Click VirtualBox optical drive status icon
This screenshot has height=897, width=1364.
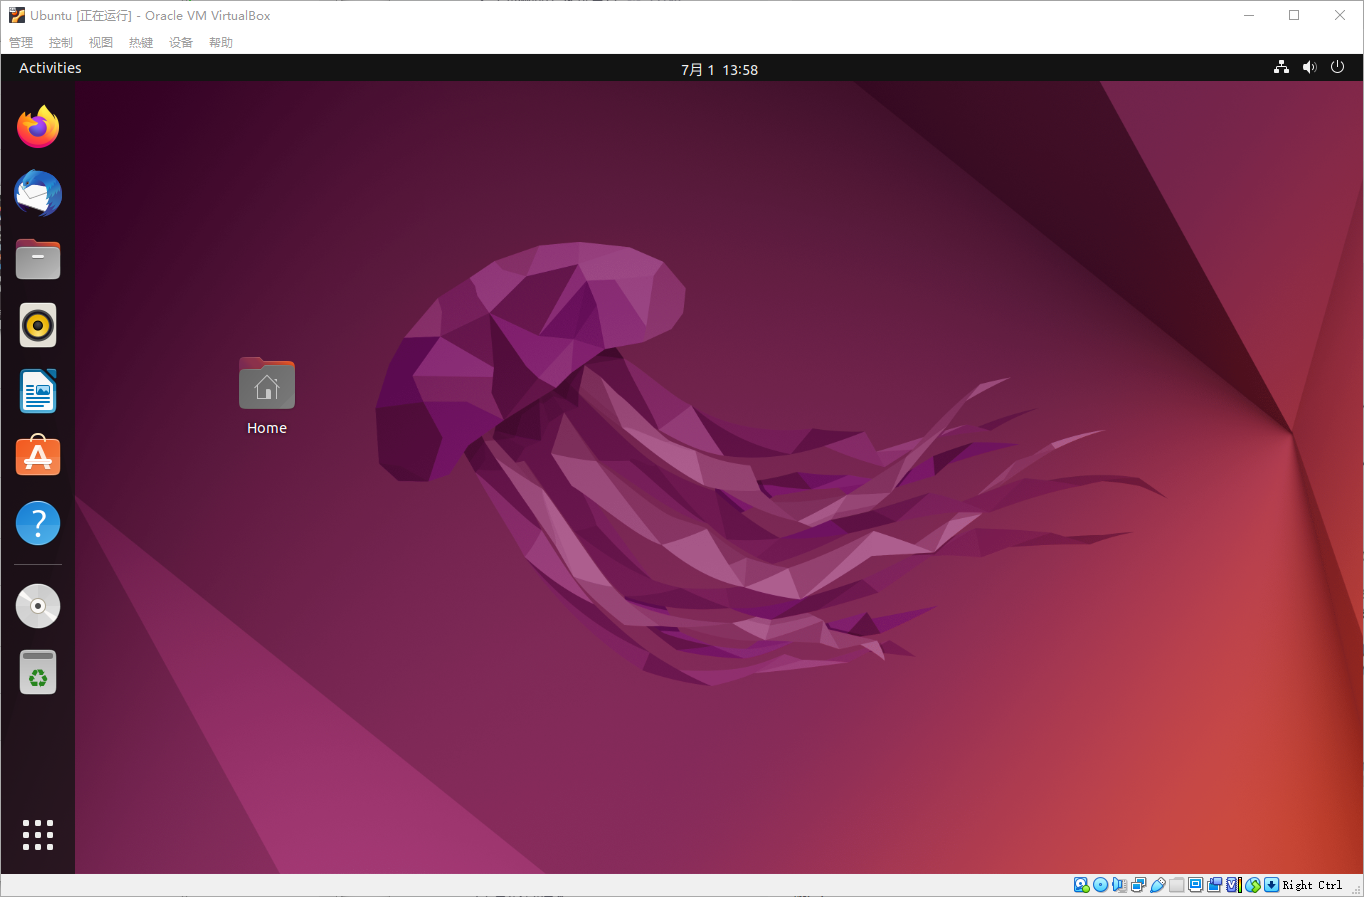1100,885
